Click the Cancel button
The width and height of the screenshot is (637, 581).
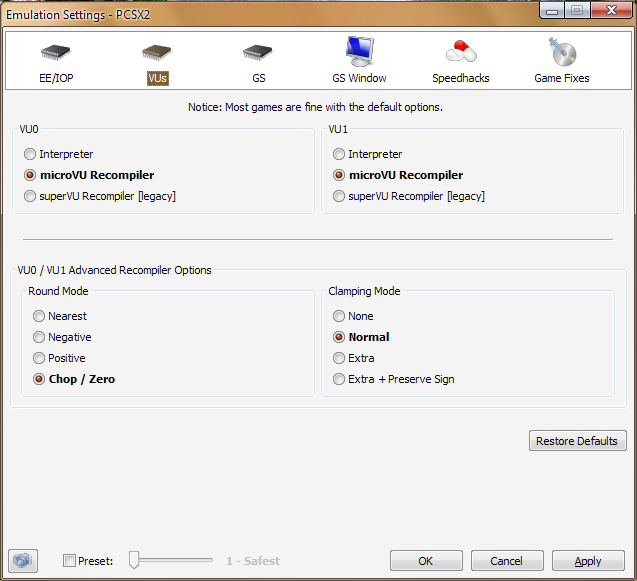507,561
